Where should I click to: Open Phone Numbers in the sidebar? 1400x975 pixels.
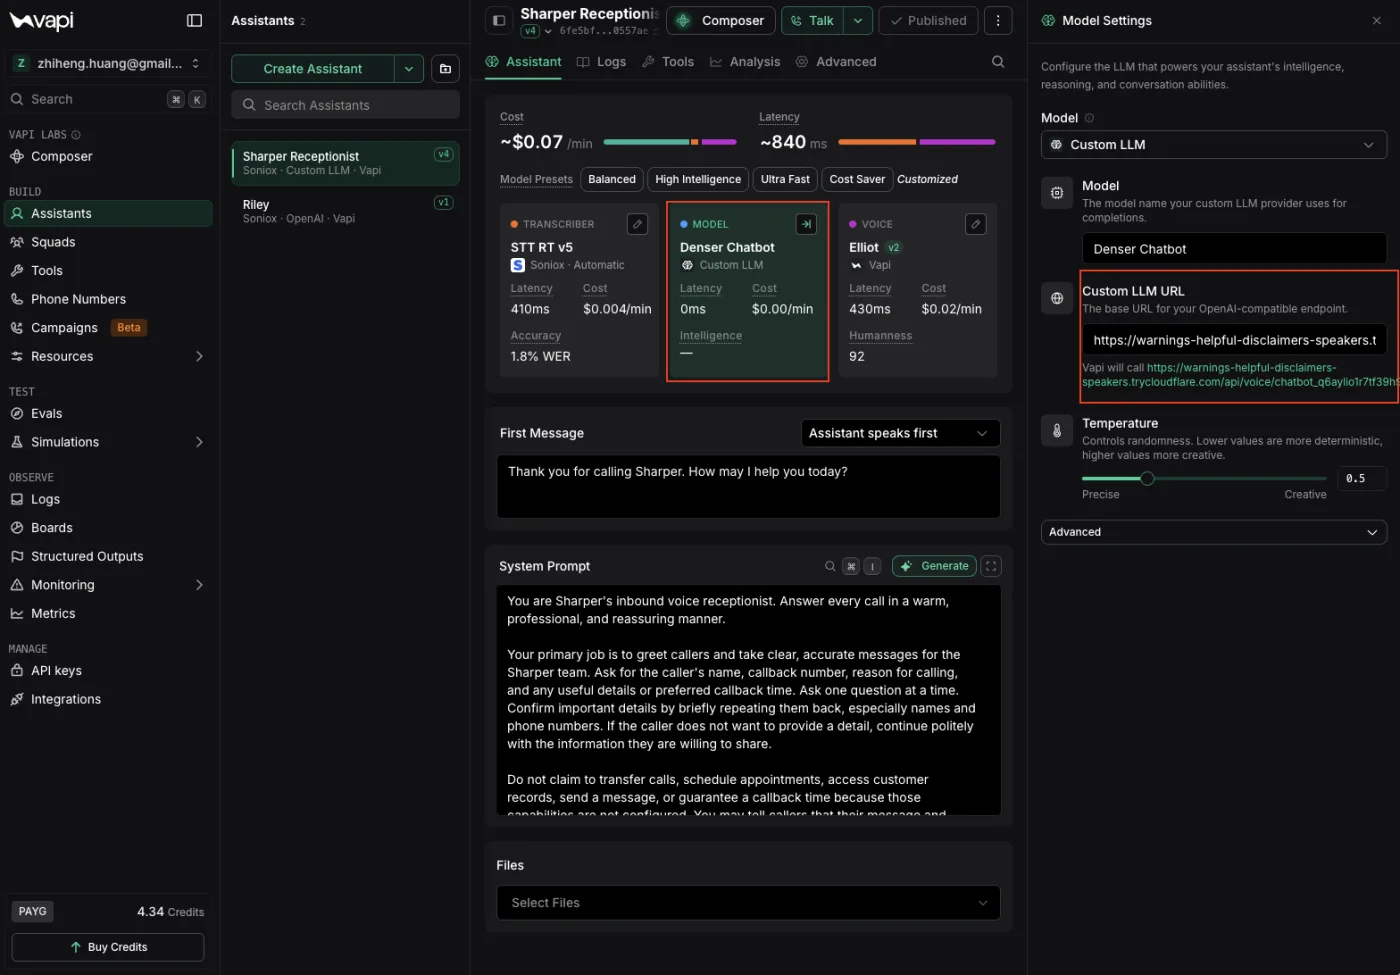(x=107, y=299)
